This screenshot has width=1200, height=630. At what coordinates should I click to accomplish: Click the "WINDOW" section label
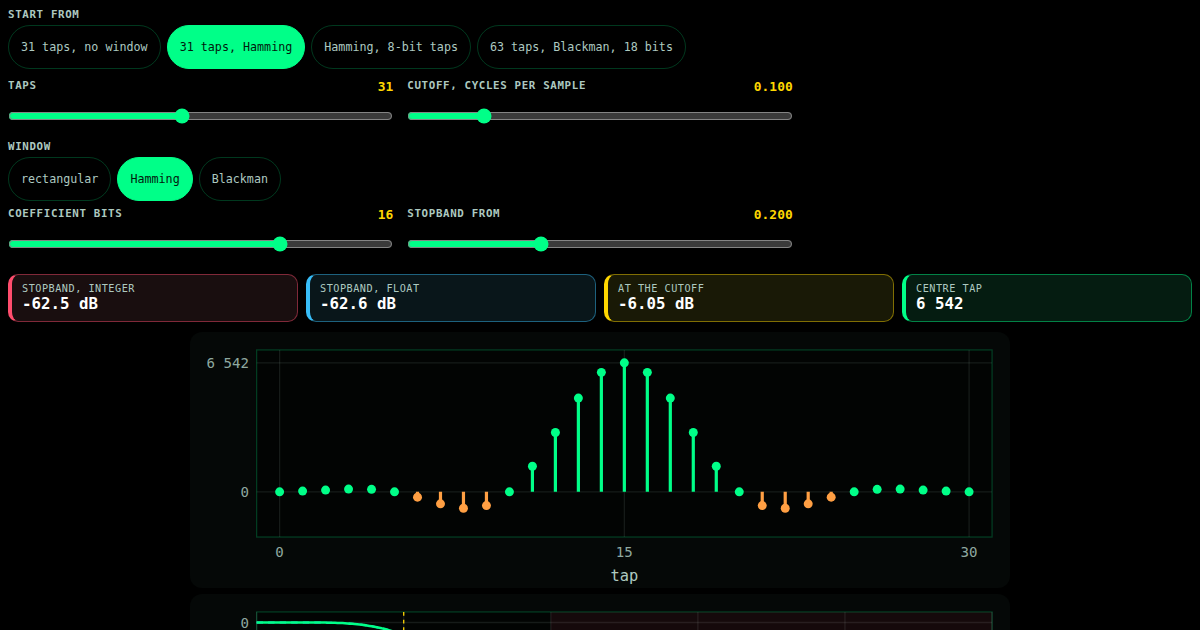[x=30, y=146]
